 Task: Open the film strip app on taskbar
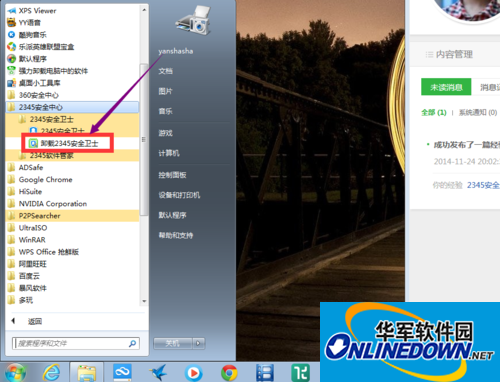265,373
